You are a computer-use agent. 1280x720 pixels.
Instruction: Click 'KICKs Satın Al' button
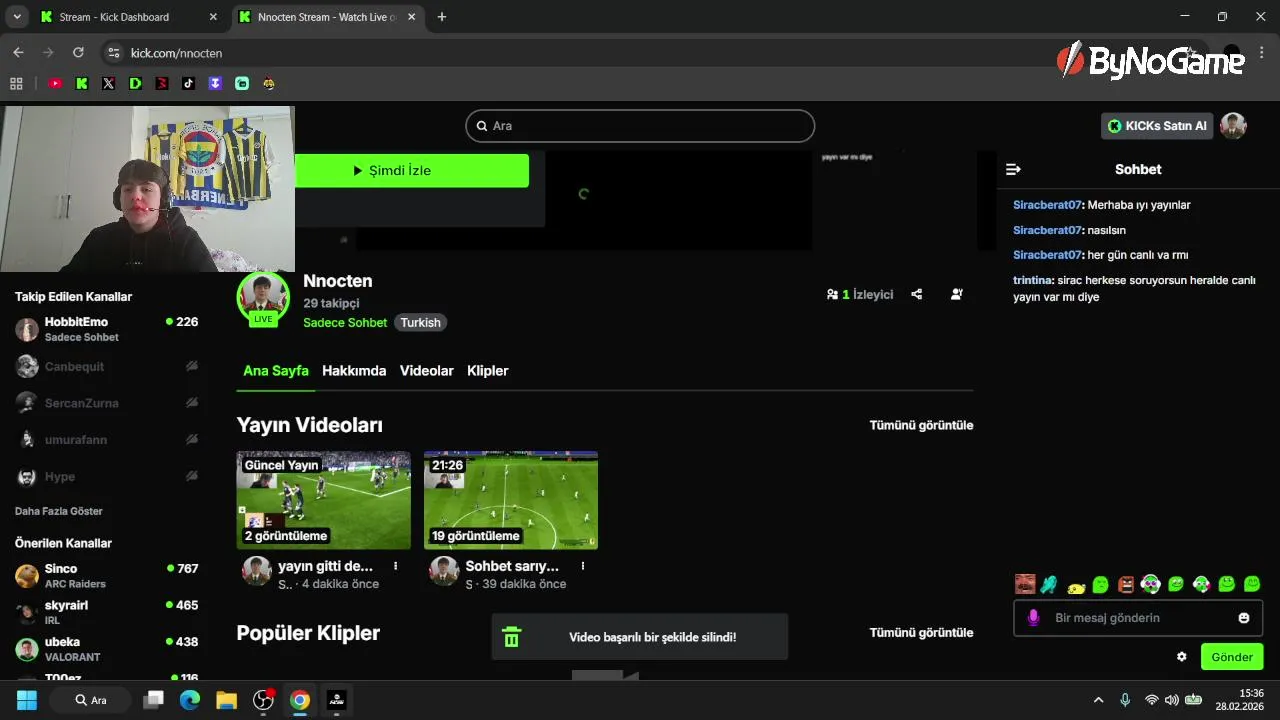[x=1157, y=126]
